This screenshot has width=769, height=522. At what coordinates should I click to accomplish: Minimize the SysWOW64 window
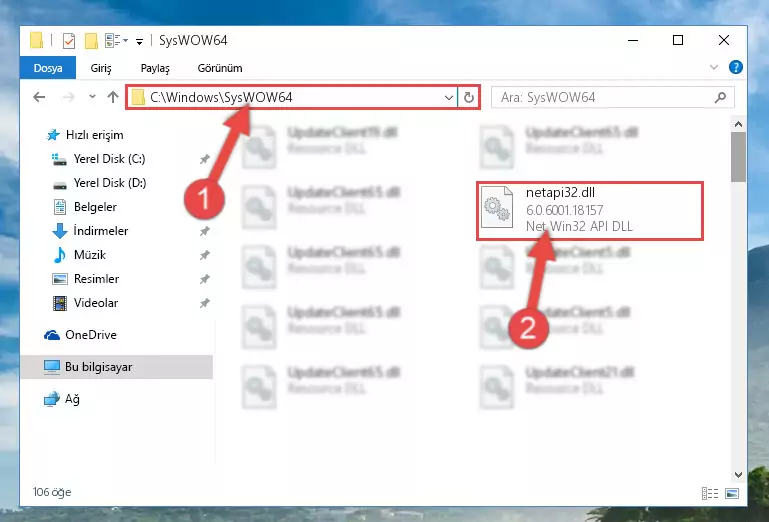[x=633, y=40]
